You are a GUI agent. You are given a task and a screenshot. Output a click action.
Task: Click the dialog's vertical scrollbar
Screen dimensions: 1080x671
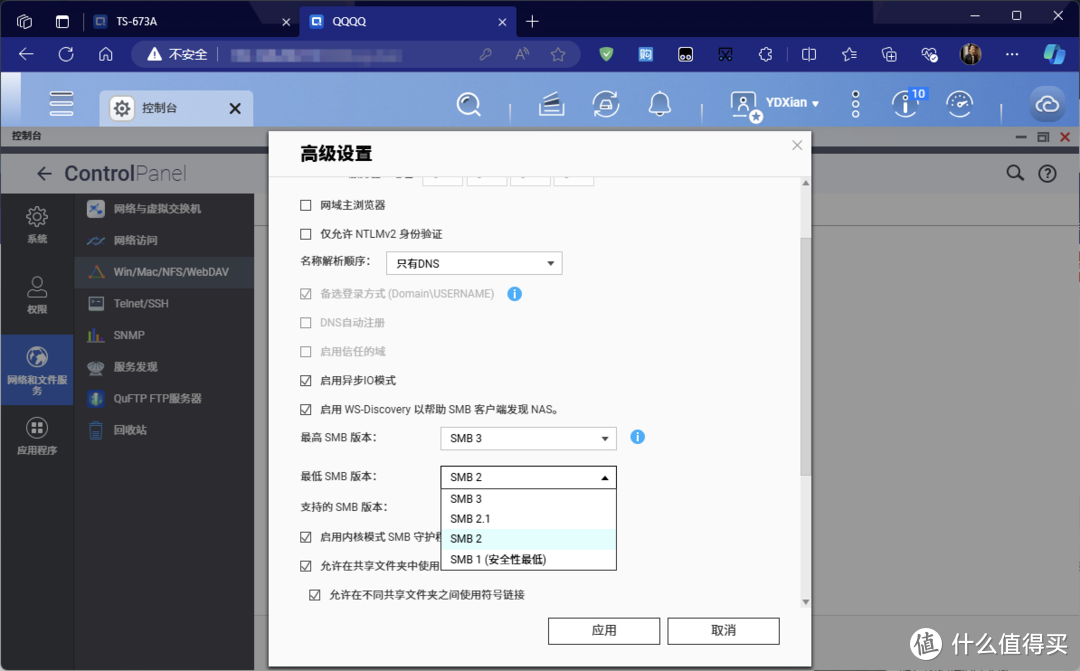coord(805,350)
